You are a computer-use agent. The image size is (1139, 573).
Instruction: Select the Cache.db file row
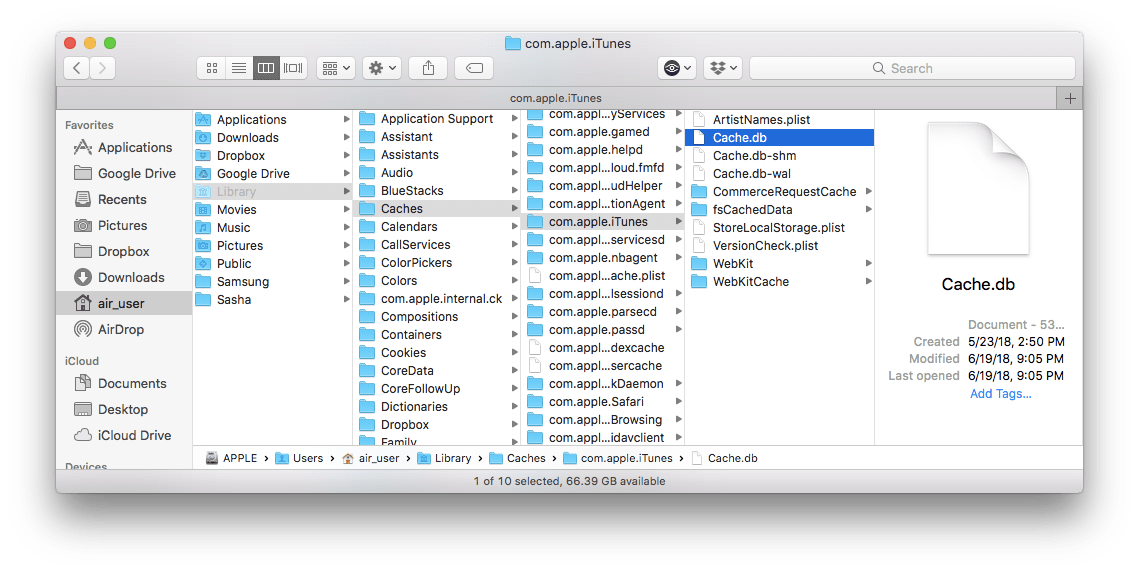pyautogui.click(x=779, y=138)
